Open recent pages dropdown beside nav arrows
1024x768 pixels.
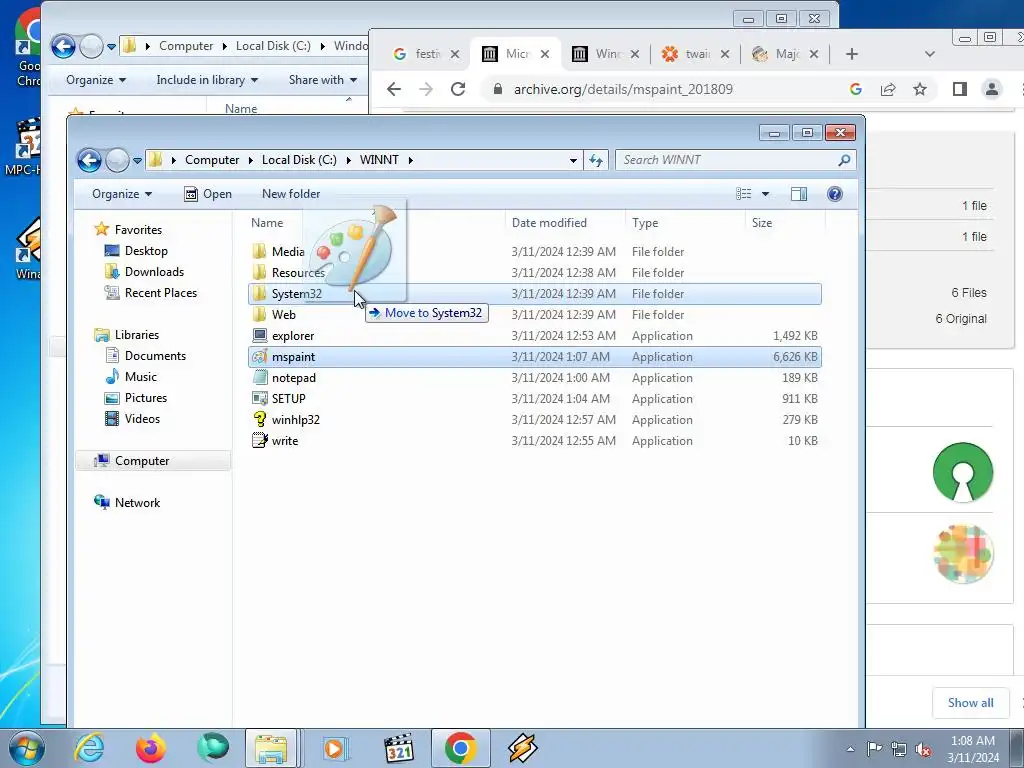click(136, 160)
